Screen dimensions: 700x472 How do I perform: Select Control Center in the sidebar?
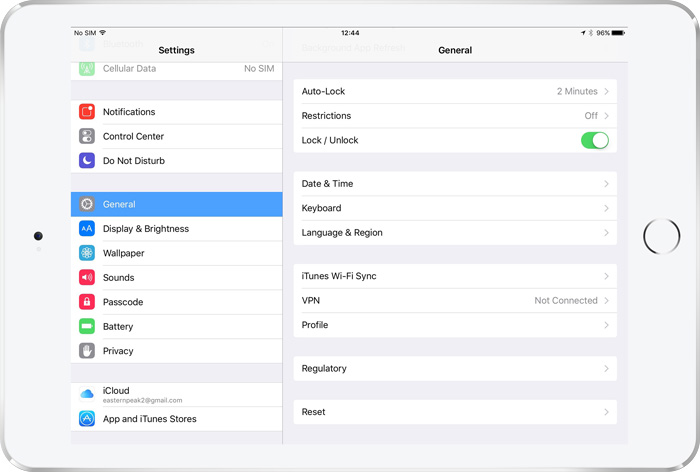tap(176, 136)
